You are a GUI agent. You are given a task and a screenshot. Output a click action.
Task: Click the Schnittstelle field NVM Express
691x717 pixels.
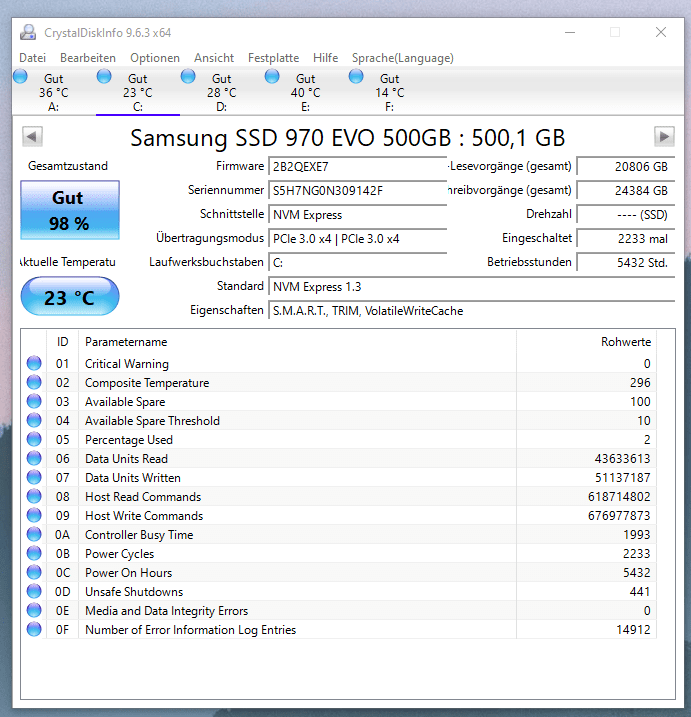357,214
